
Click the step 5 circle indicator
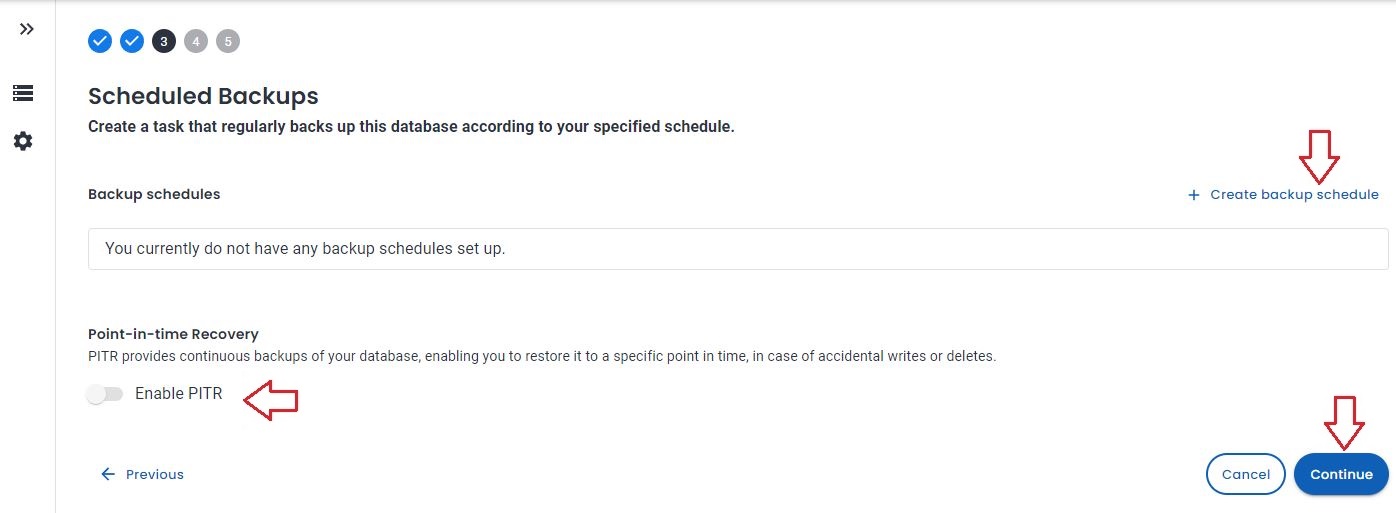228,41
